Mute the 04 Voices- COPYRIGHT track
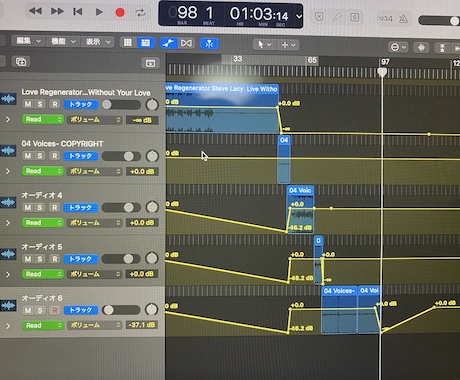The height and width of the screenshot is (380, 460). 28,156
